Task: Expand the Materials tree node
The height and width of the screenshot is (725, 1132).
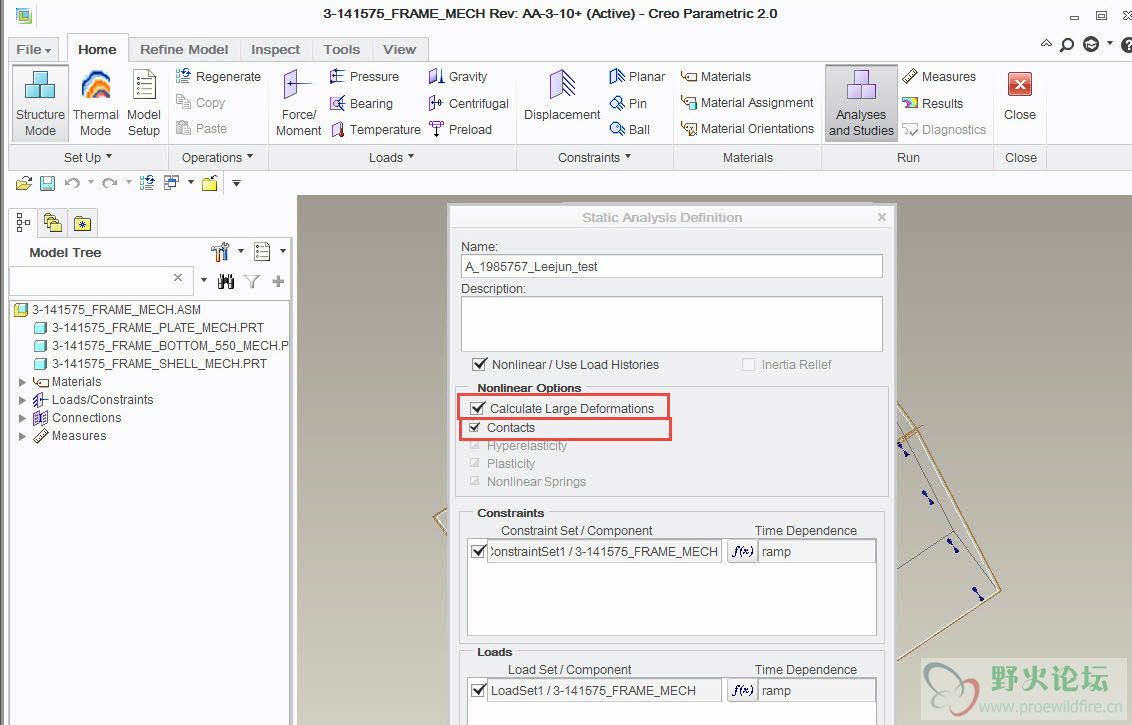Action: click(x=22, y=382)
